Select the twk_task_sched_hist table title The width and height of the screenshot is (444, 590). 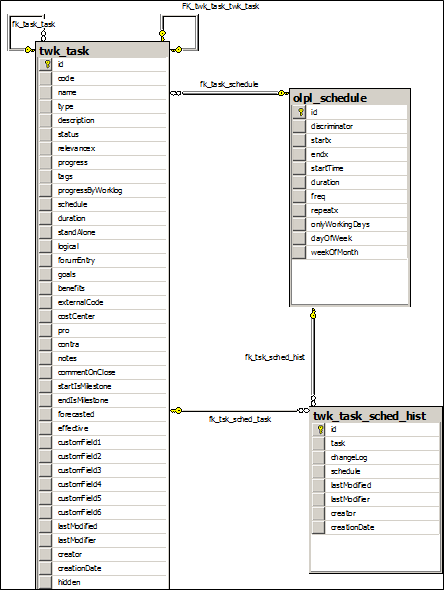369,416
